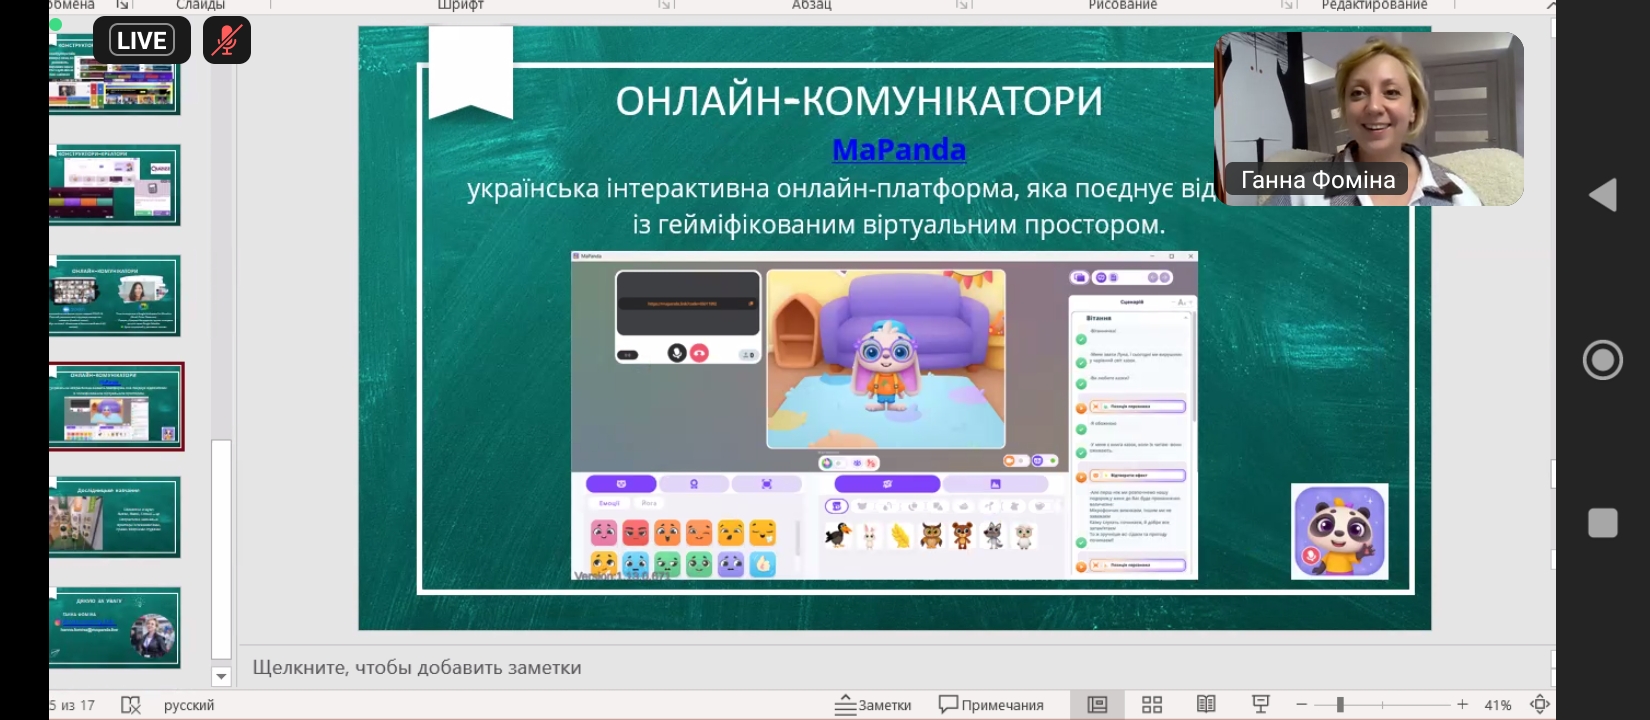Open the MaPanda hyperlink on the slide
The image size is (1650, 720).
898,150
